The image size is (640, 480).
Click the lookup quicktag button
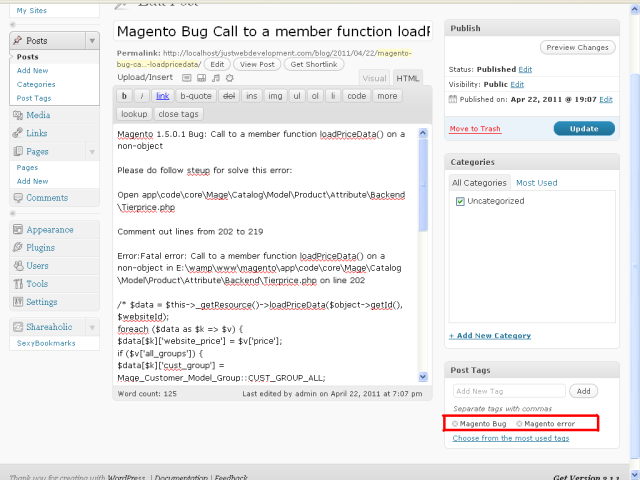[x=134, y=114]
